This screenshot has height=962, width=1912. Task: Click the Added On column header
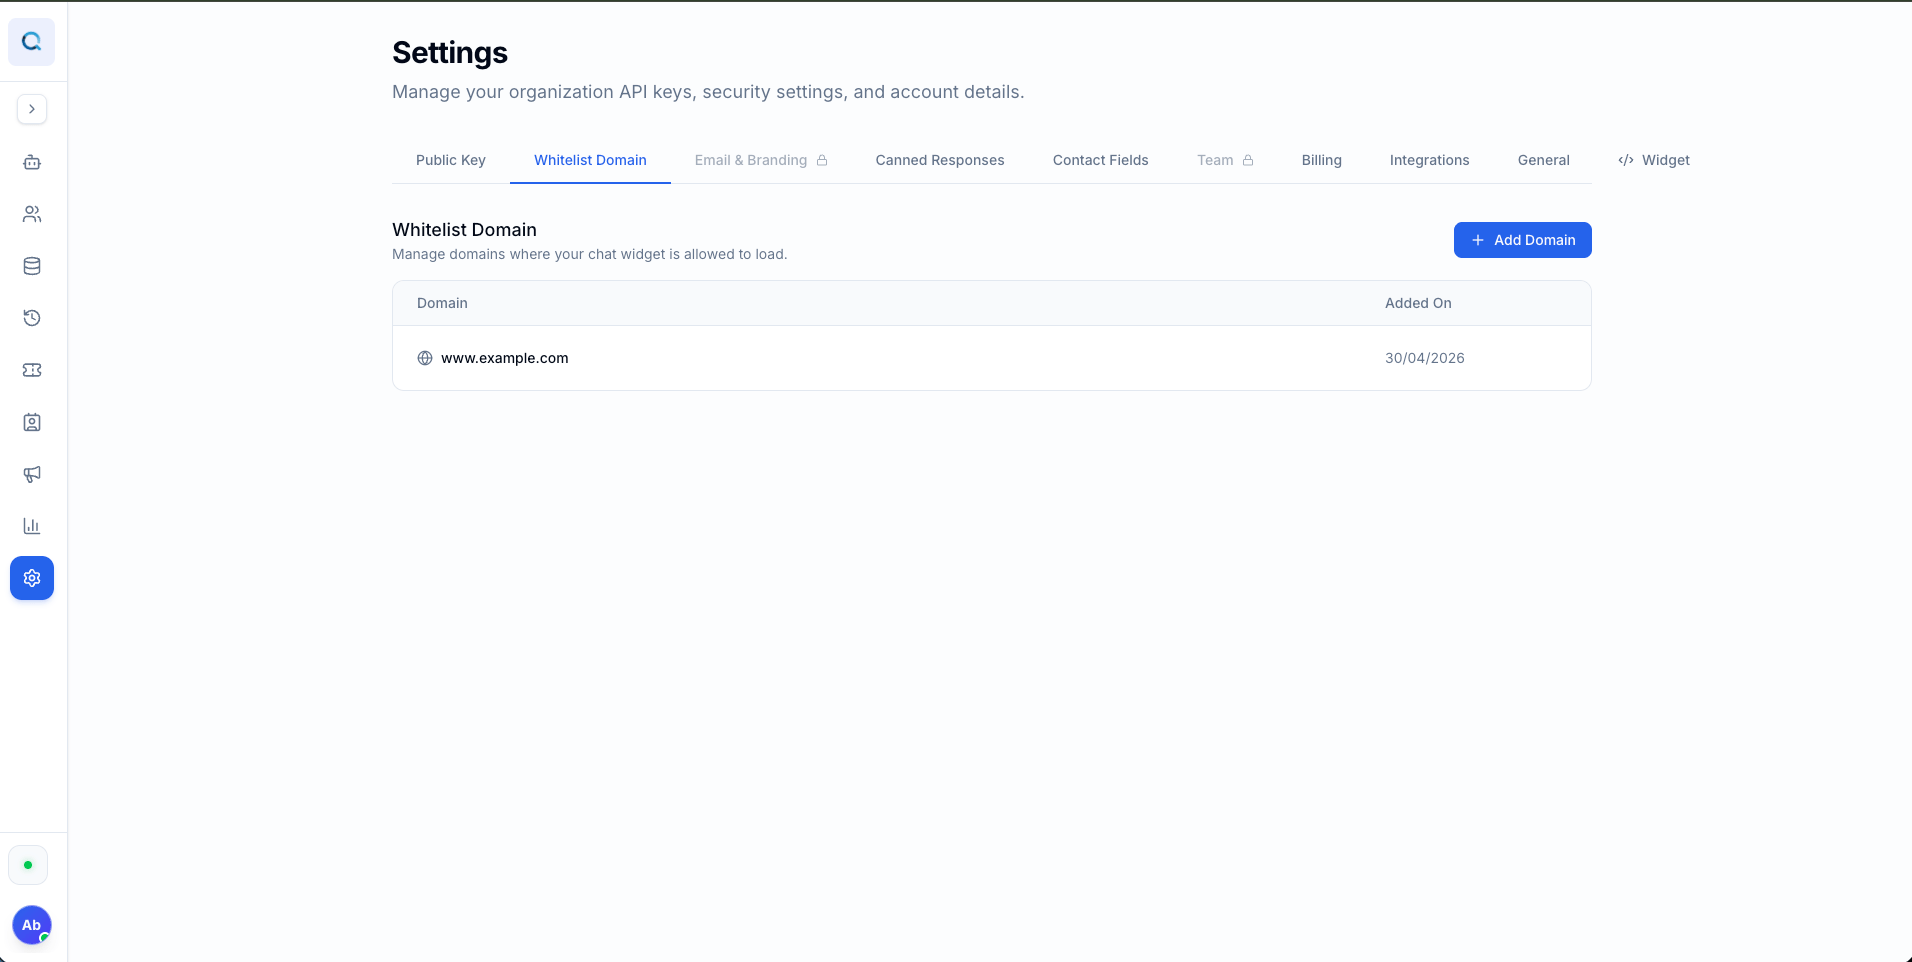coord(1418,303)
